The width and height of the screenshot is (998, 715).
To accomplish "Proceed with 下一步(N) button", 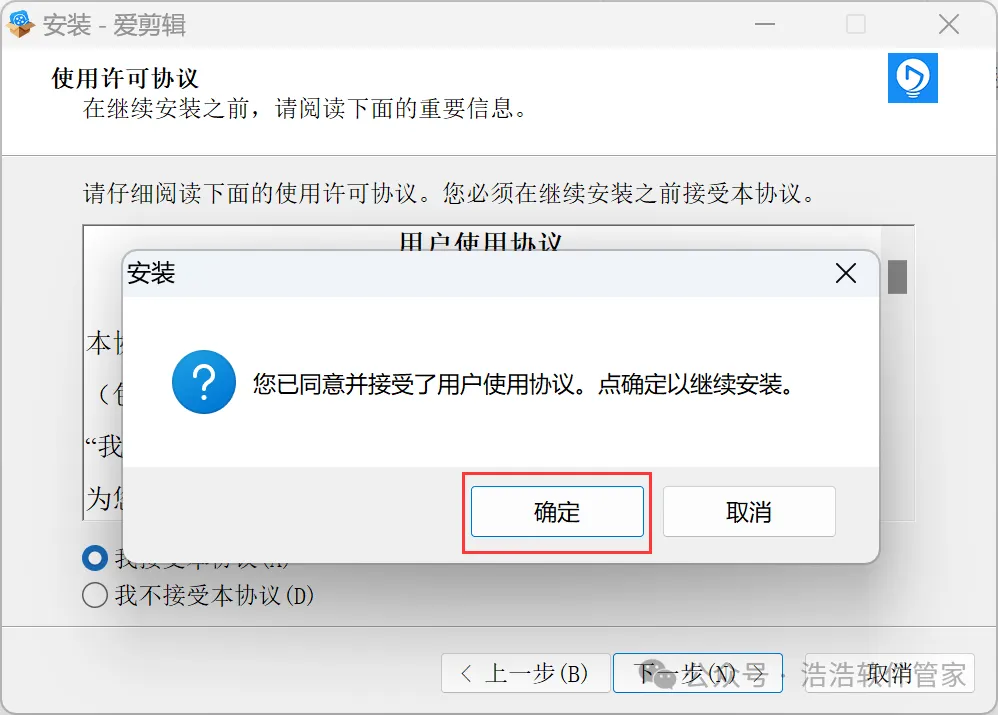I will [698, 673].
